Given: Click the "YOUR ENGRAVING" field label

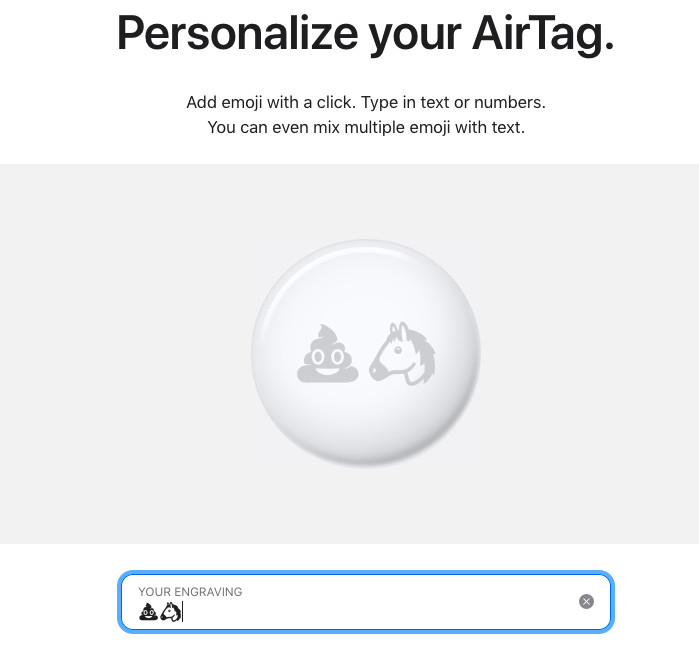Looking at the screenshot, I should pyautogui.click(x=190, y=591).
